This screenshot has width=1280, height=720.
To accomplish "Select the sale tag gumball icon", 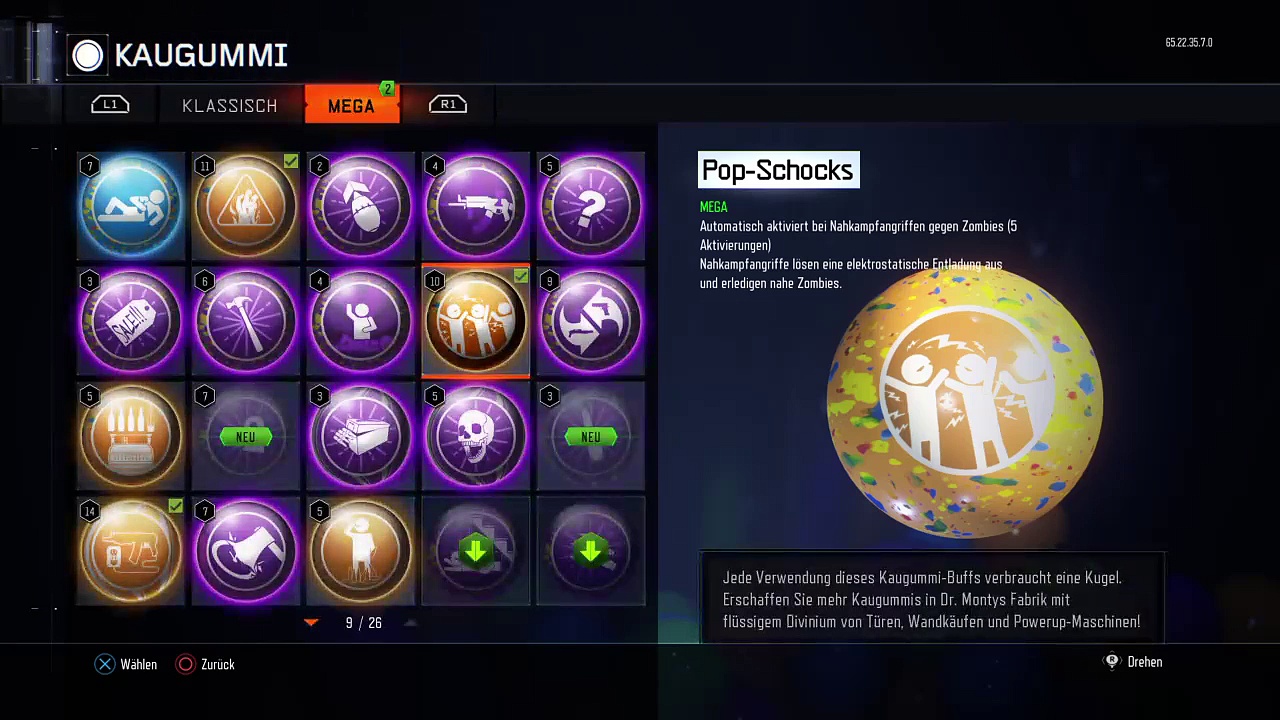I will pos(131,321).
